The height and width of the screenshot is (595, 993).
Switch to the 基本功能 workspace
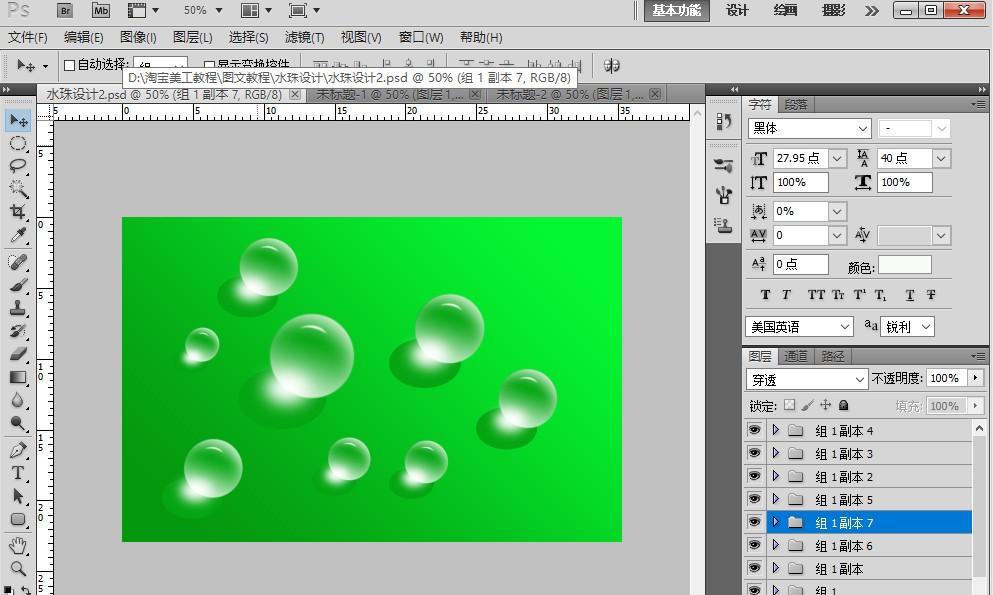(676, 10)
